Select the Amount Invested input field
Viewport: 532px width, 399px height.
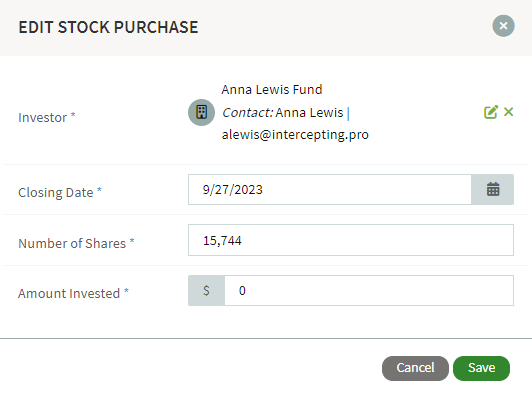[x=369, y=290]
